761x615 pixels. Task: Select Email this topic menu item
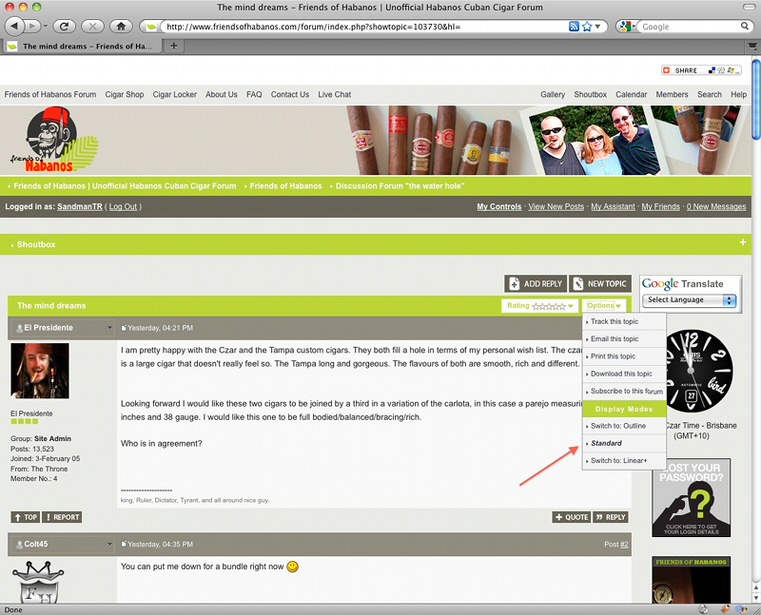tap(624, 339)
